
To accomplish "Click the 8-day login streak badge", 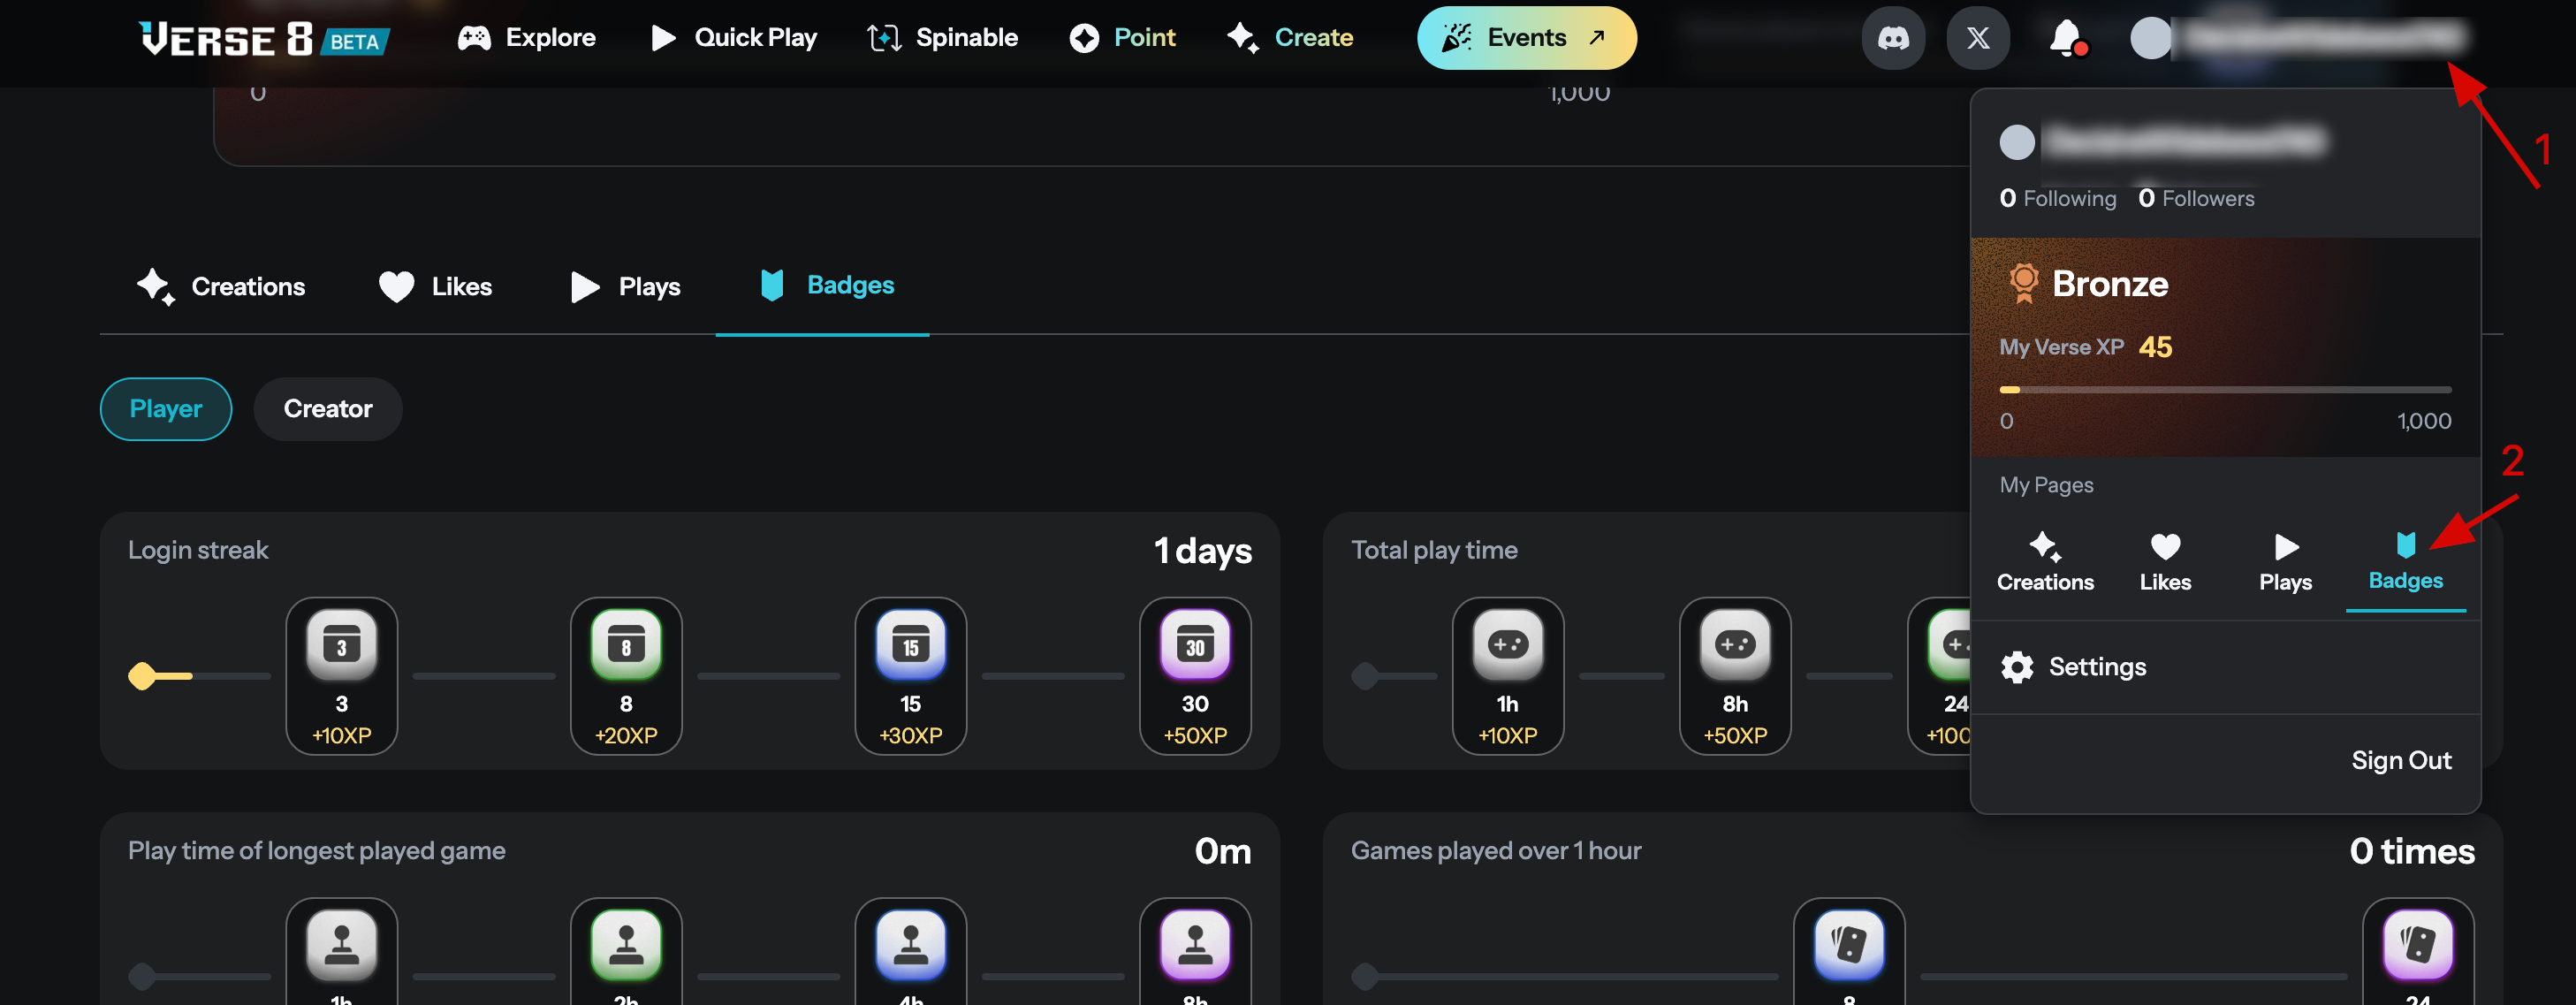I will 625,675.
